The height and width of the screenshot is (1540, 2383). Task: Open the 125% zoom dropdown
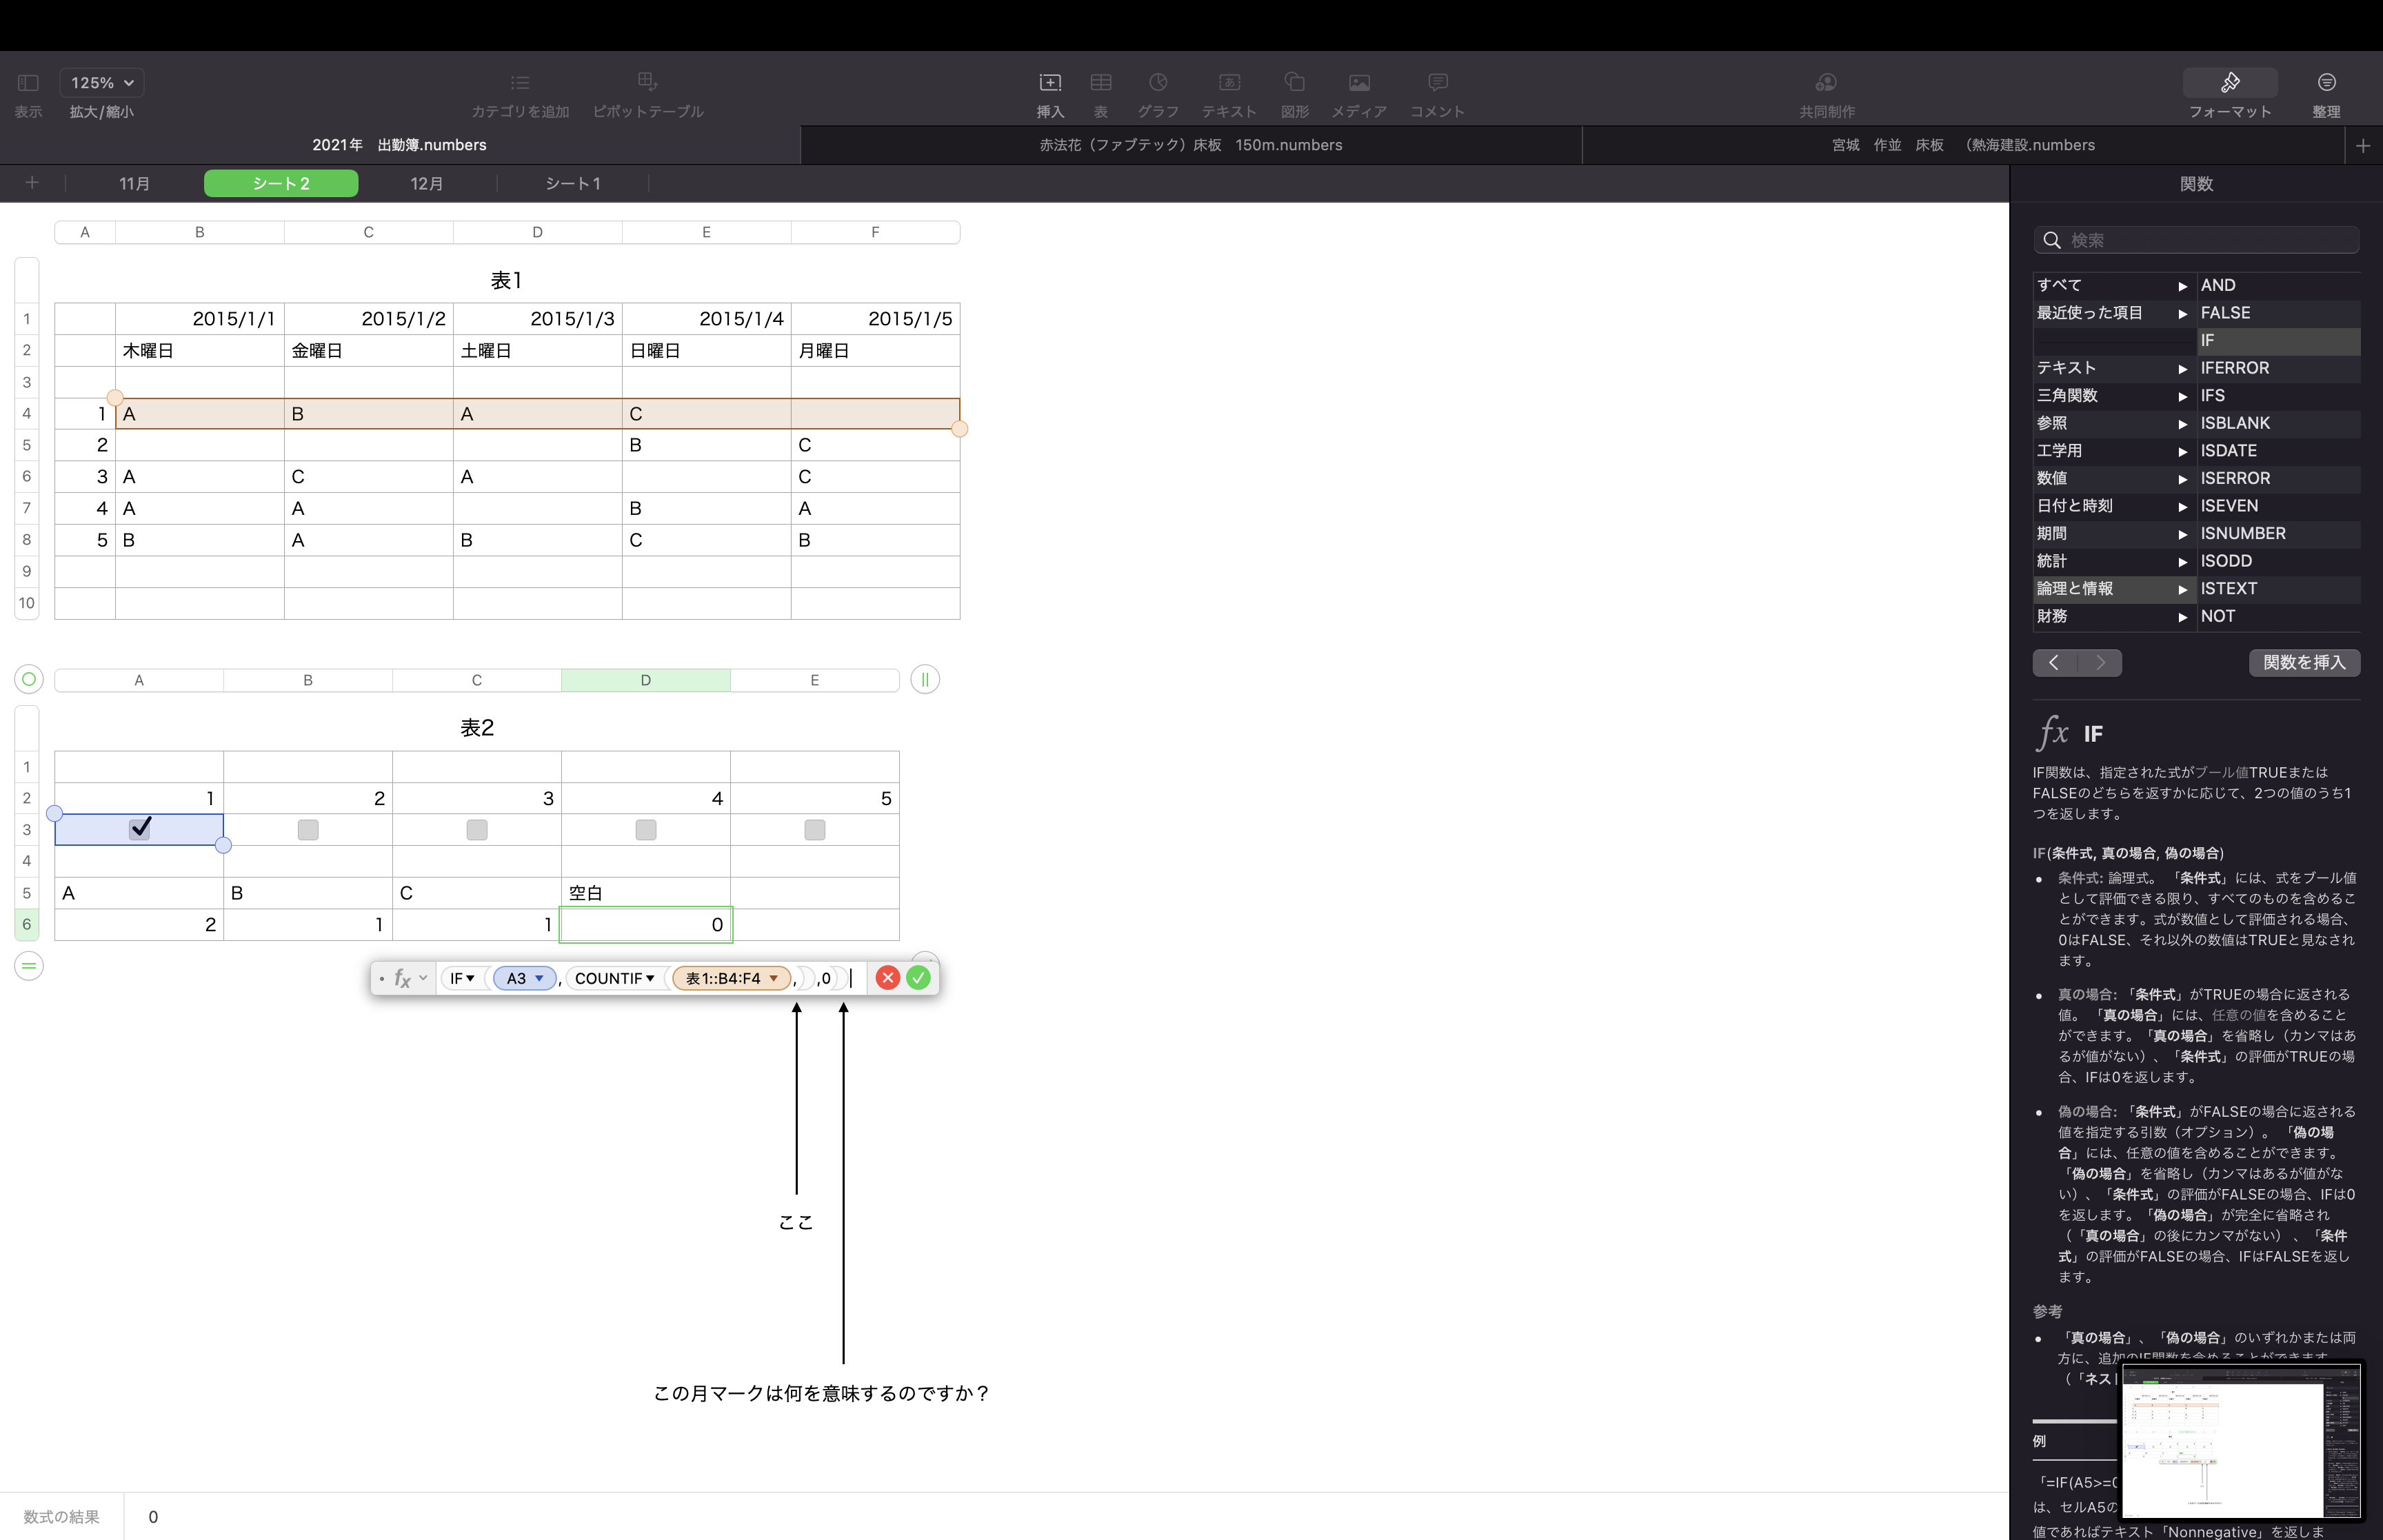pyautogui.click(x=102, y=83)
